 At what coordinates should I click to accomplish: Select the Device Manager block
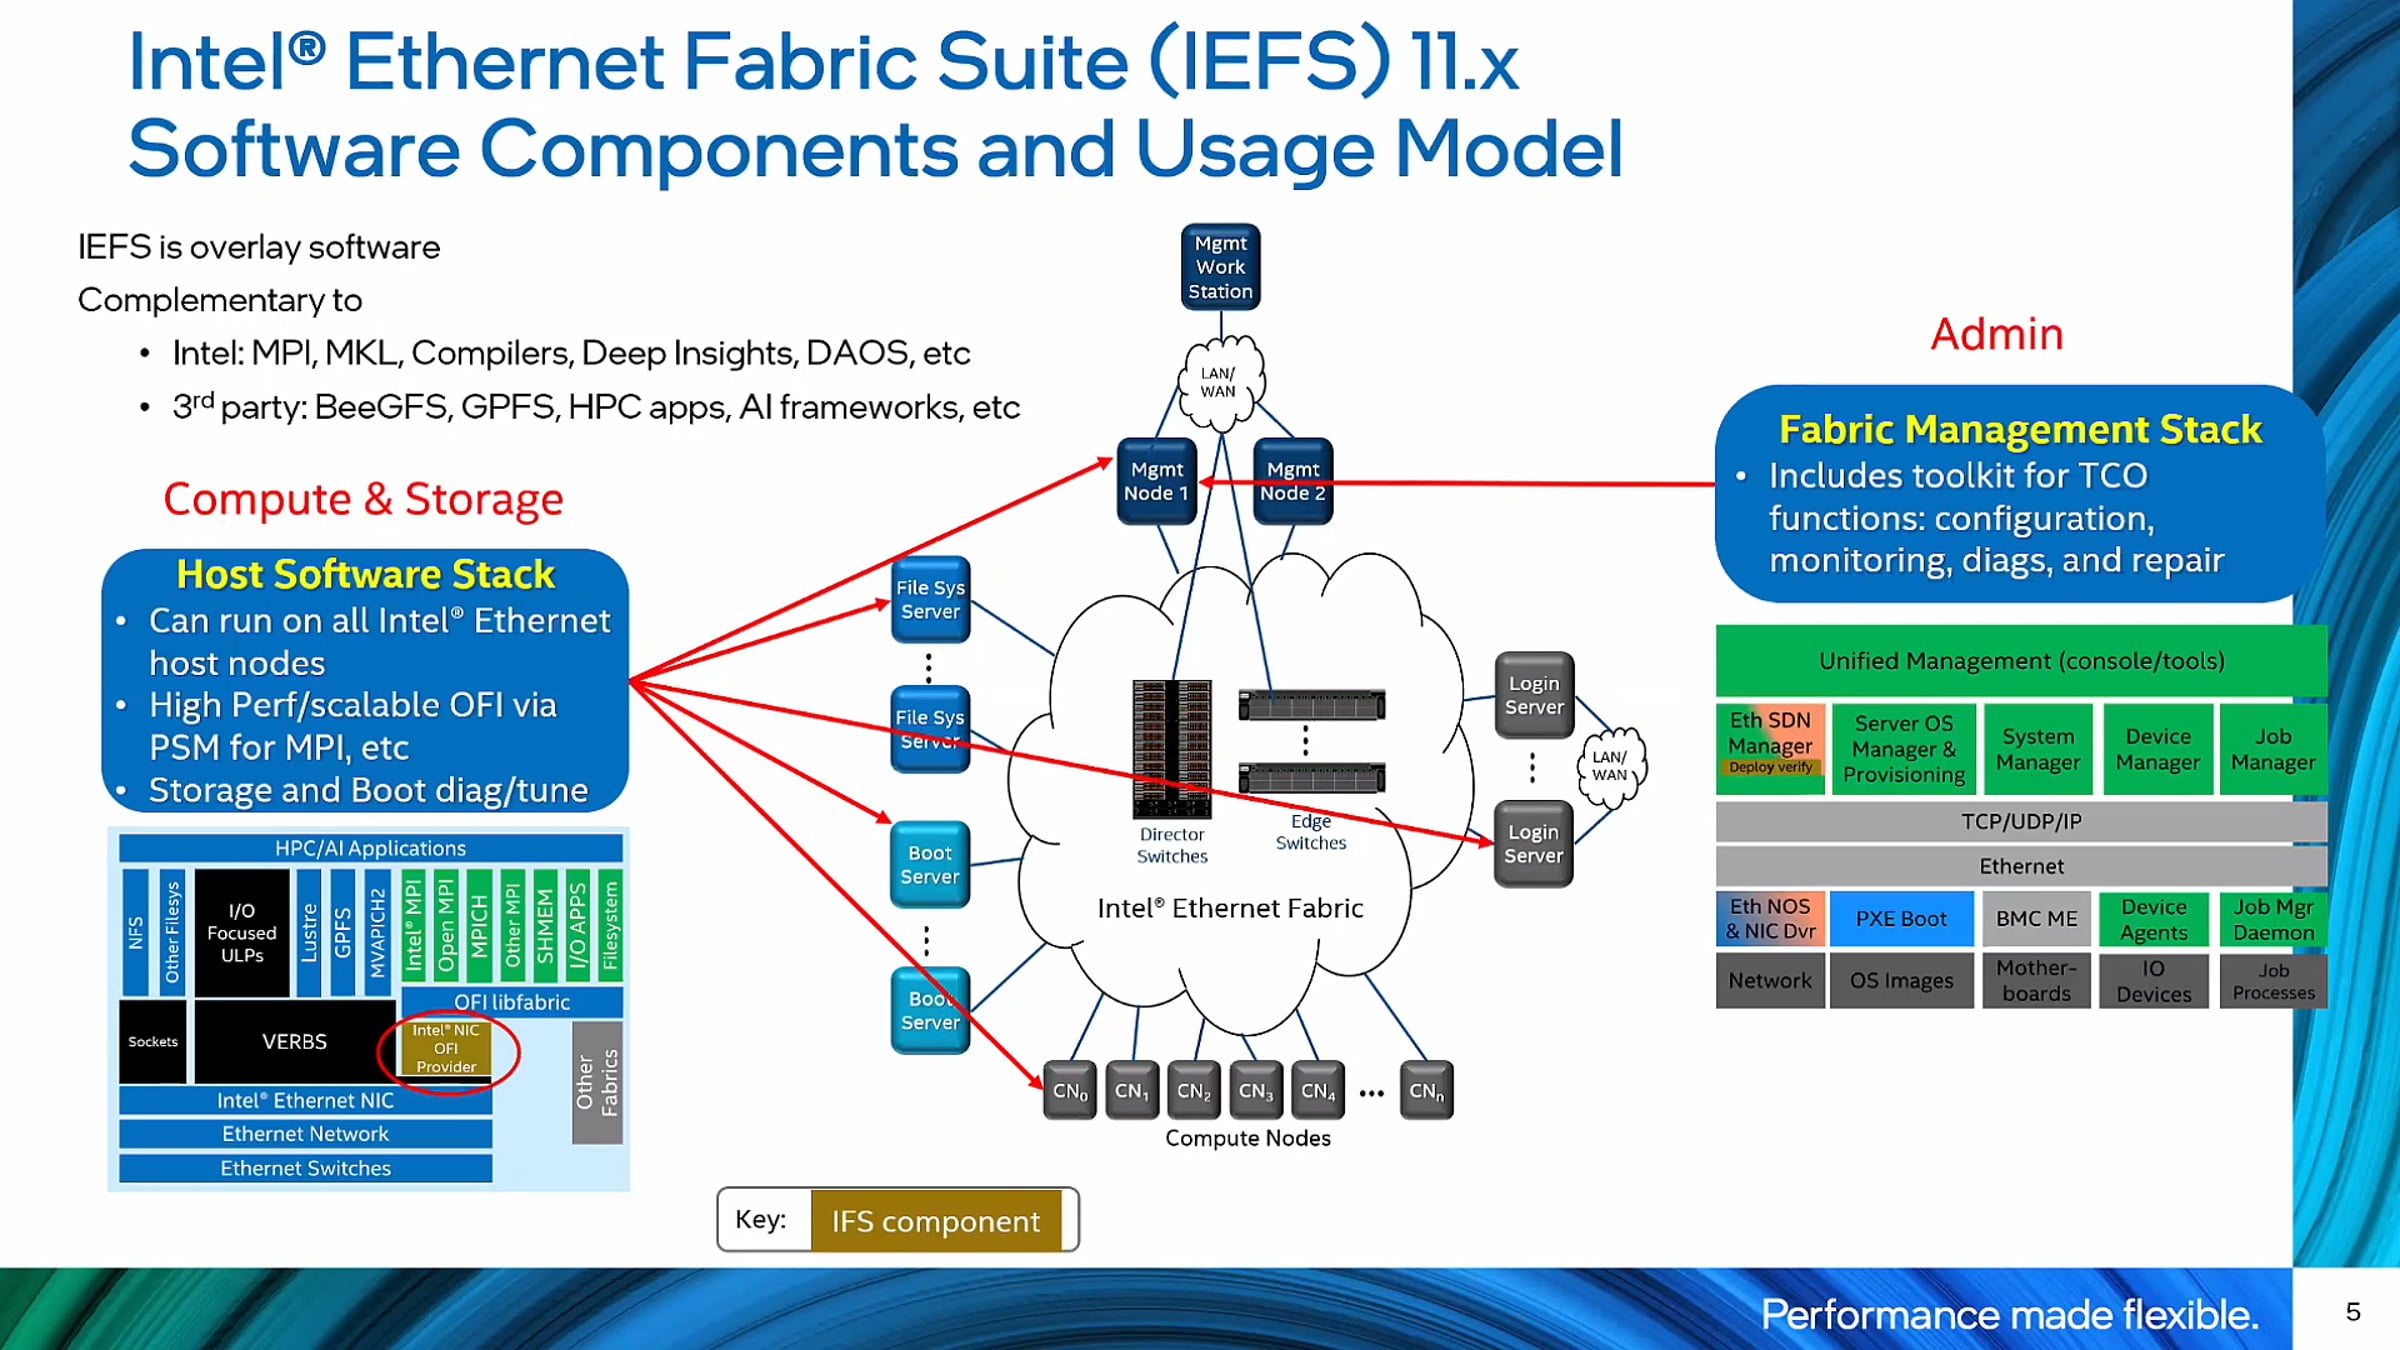2157,748
